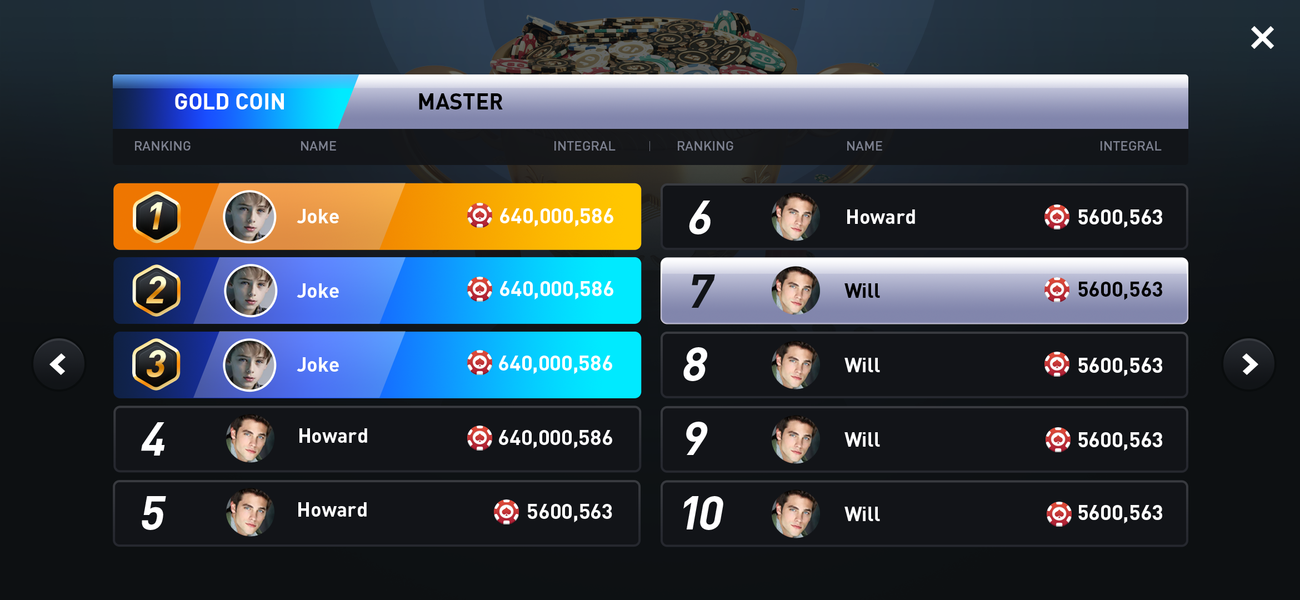Select rank 6 Howard row
This screenshot has width=1300, height=600.
(924, 217)
